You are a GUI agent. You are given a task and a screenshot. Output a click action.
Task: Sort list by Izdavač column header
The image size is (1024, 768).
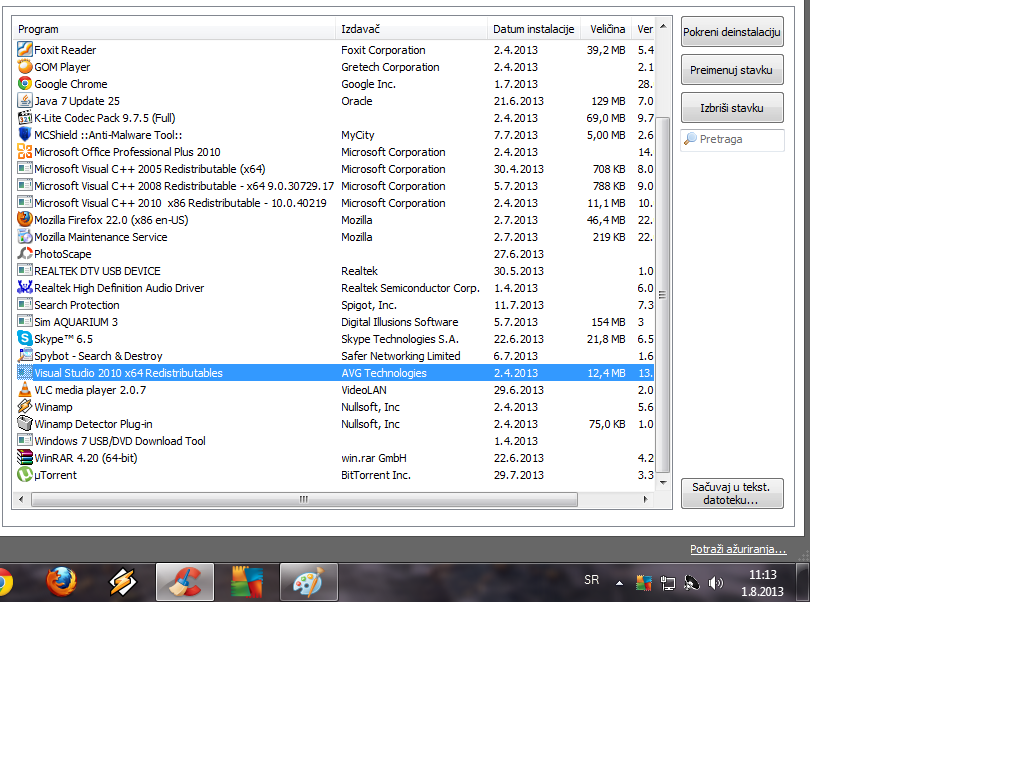pos(411,29)
